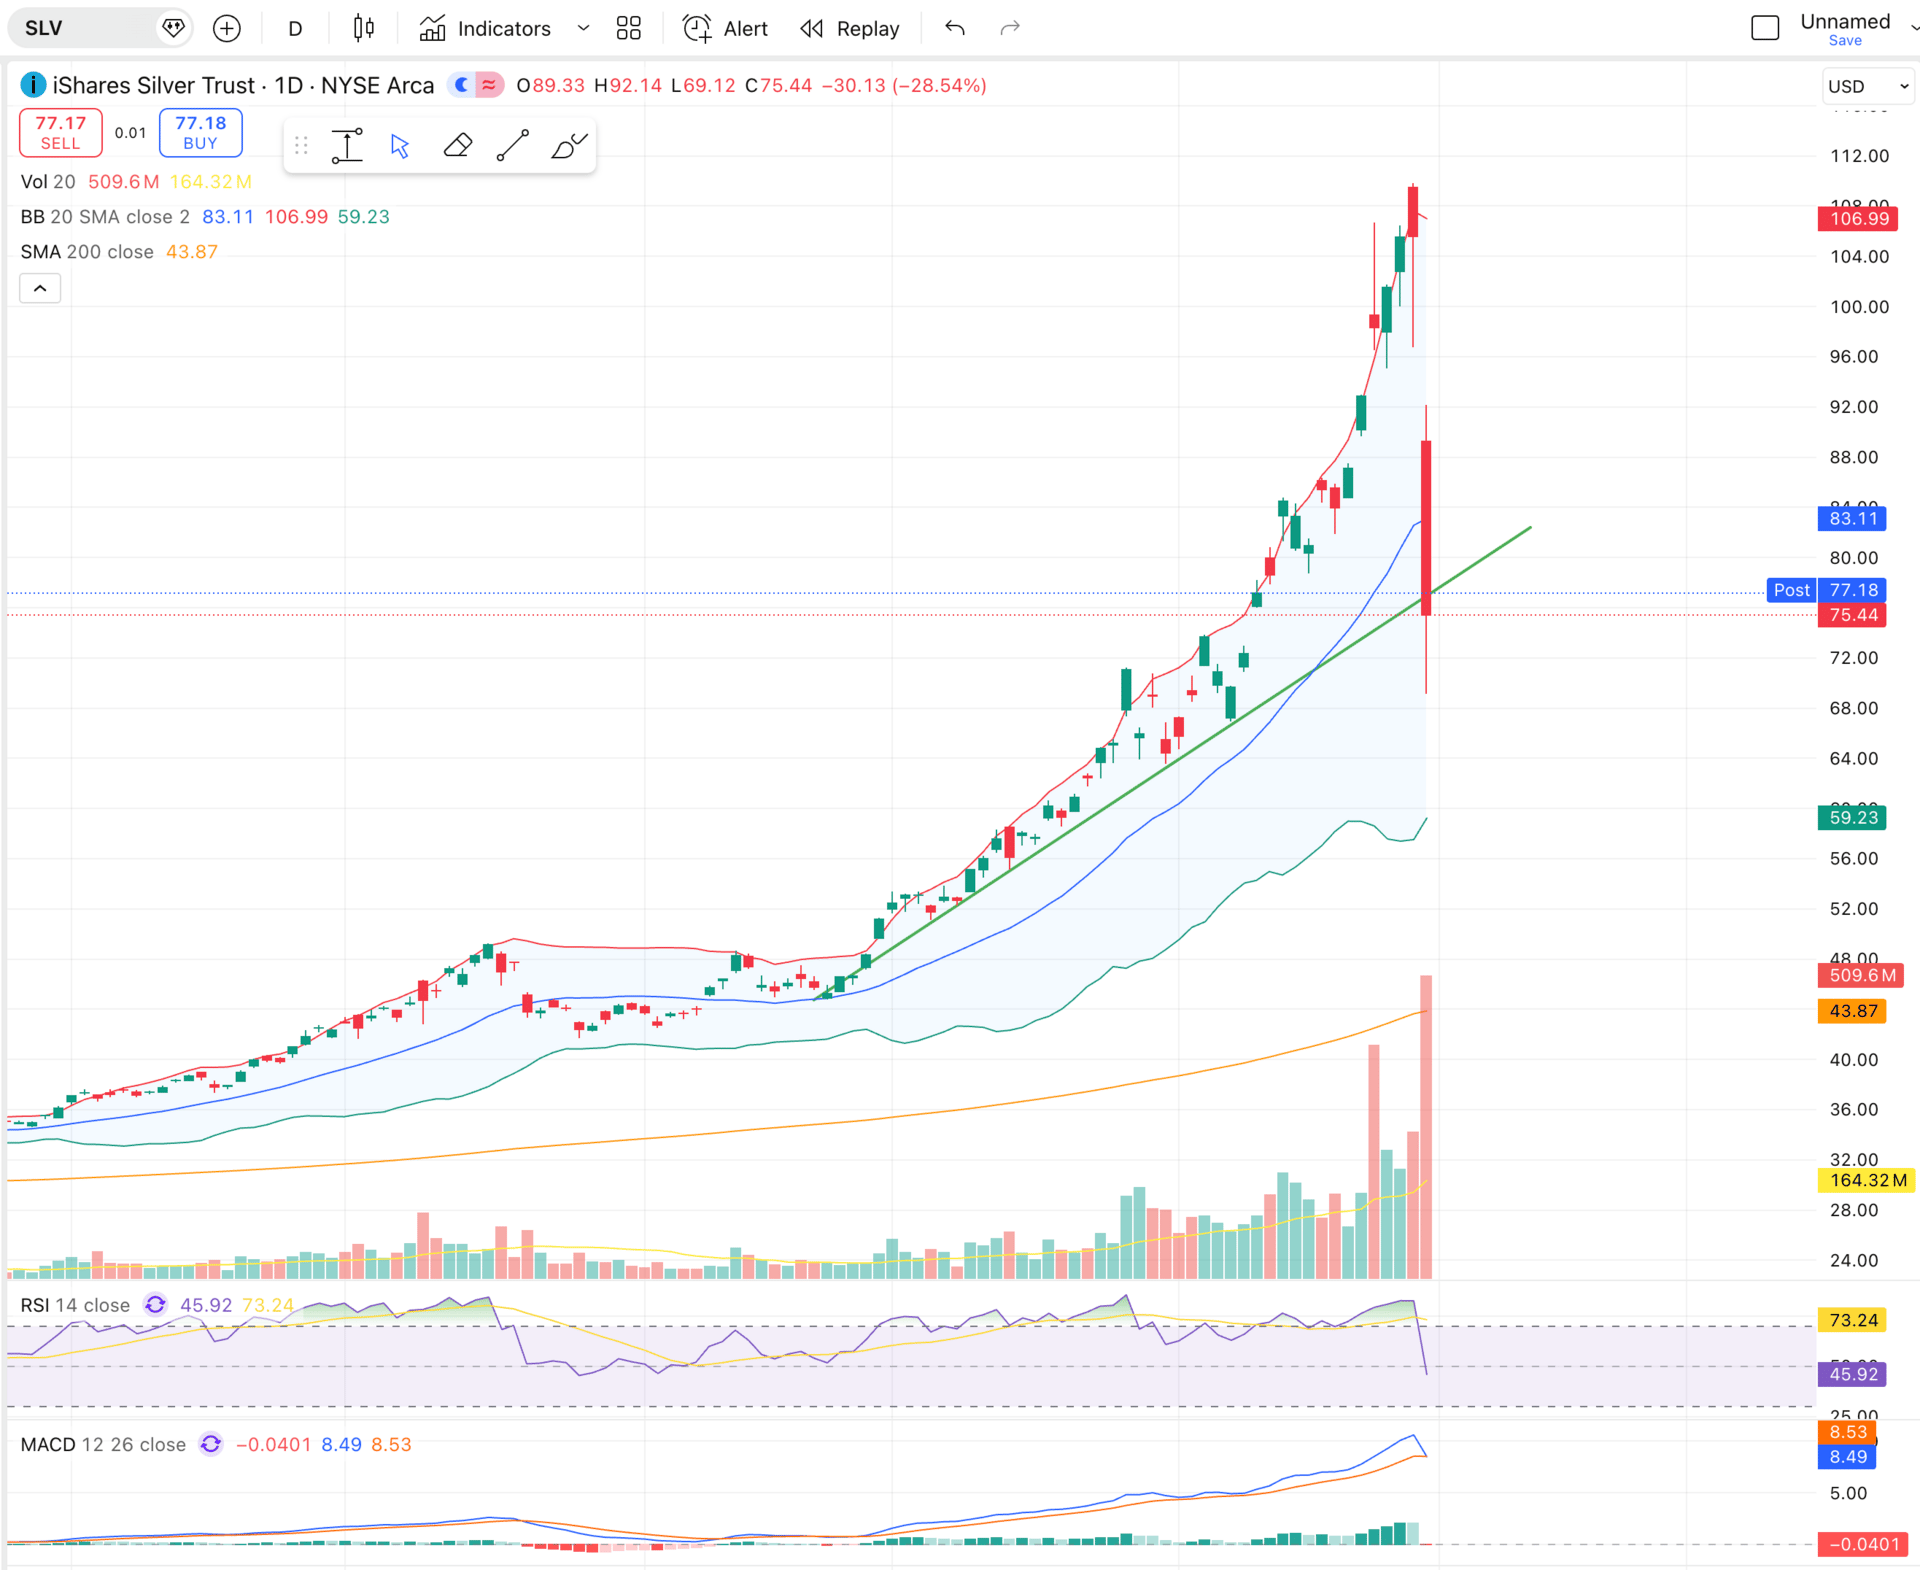
Task: Toggle the extended-hours moon session indicator
Action: click(461, 85)
